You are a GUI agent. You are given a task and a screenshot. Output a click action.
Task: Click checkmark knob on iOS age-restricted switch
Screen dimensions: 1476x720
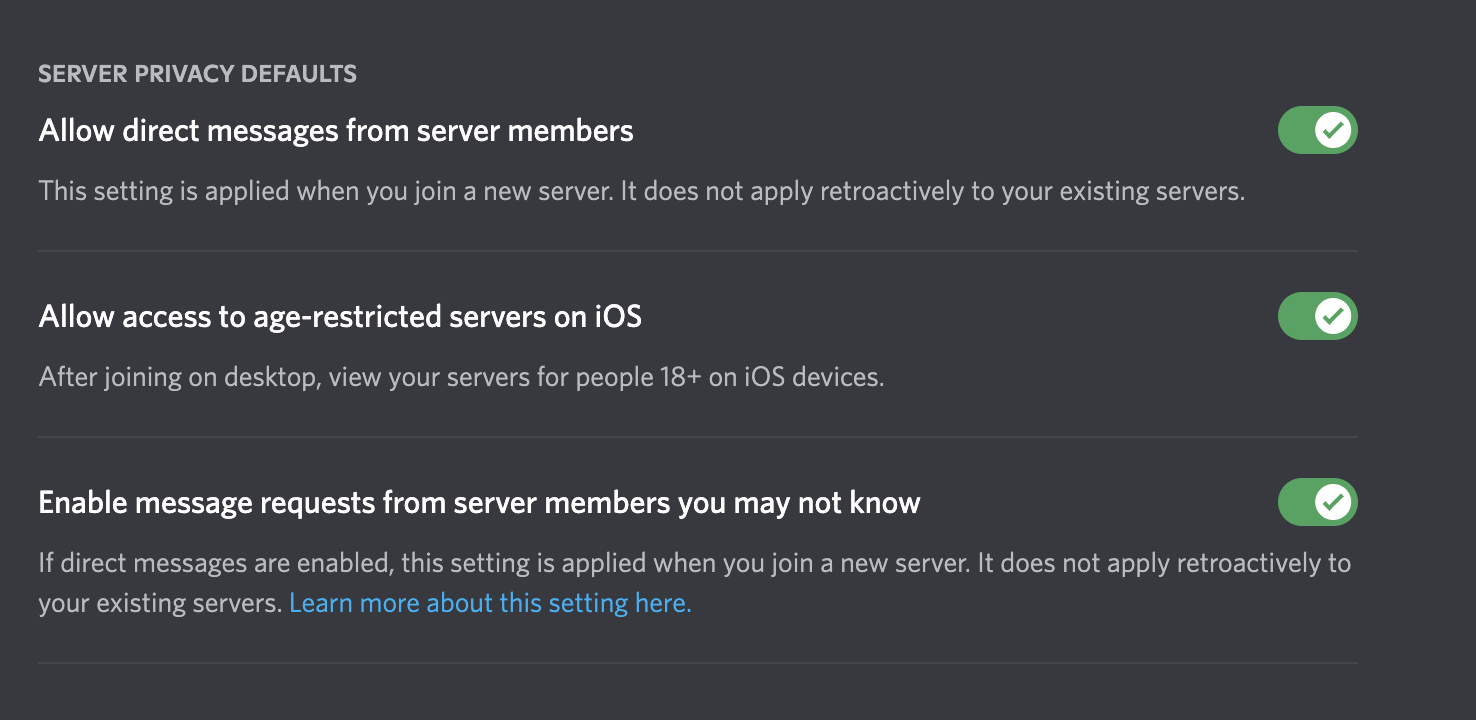click(1333, 316)
